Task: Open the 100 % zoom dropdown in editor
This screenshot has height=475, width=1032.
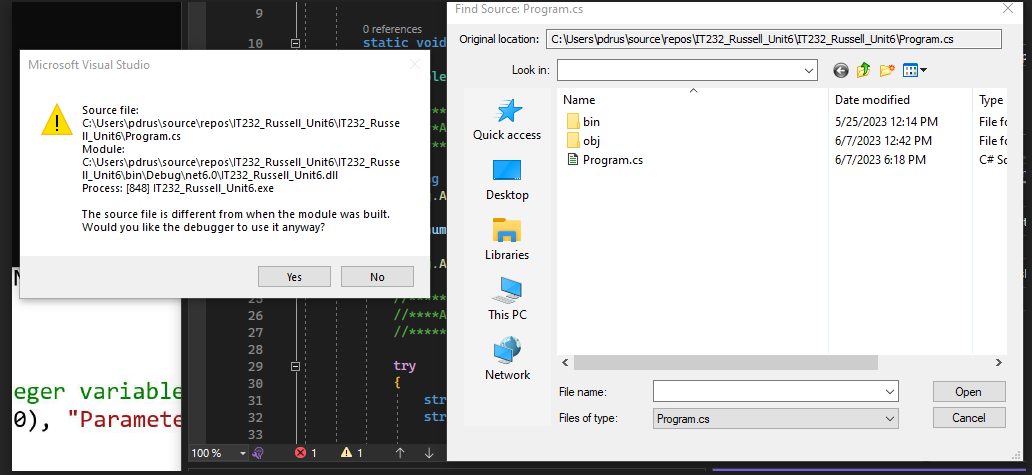Action: pyautogui.click(x=243, y=453)
